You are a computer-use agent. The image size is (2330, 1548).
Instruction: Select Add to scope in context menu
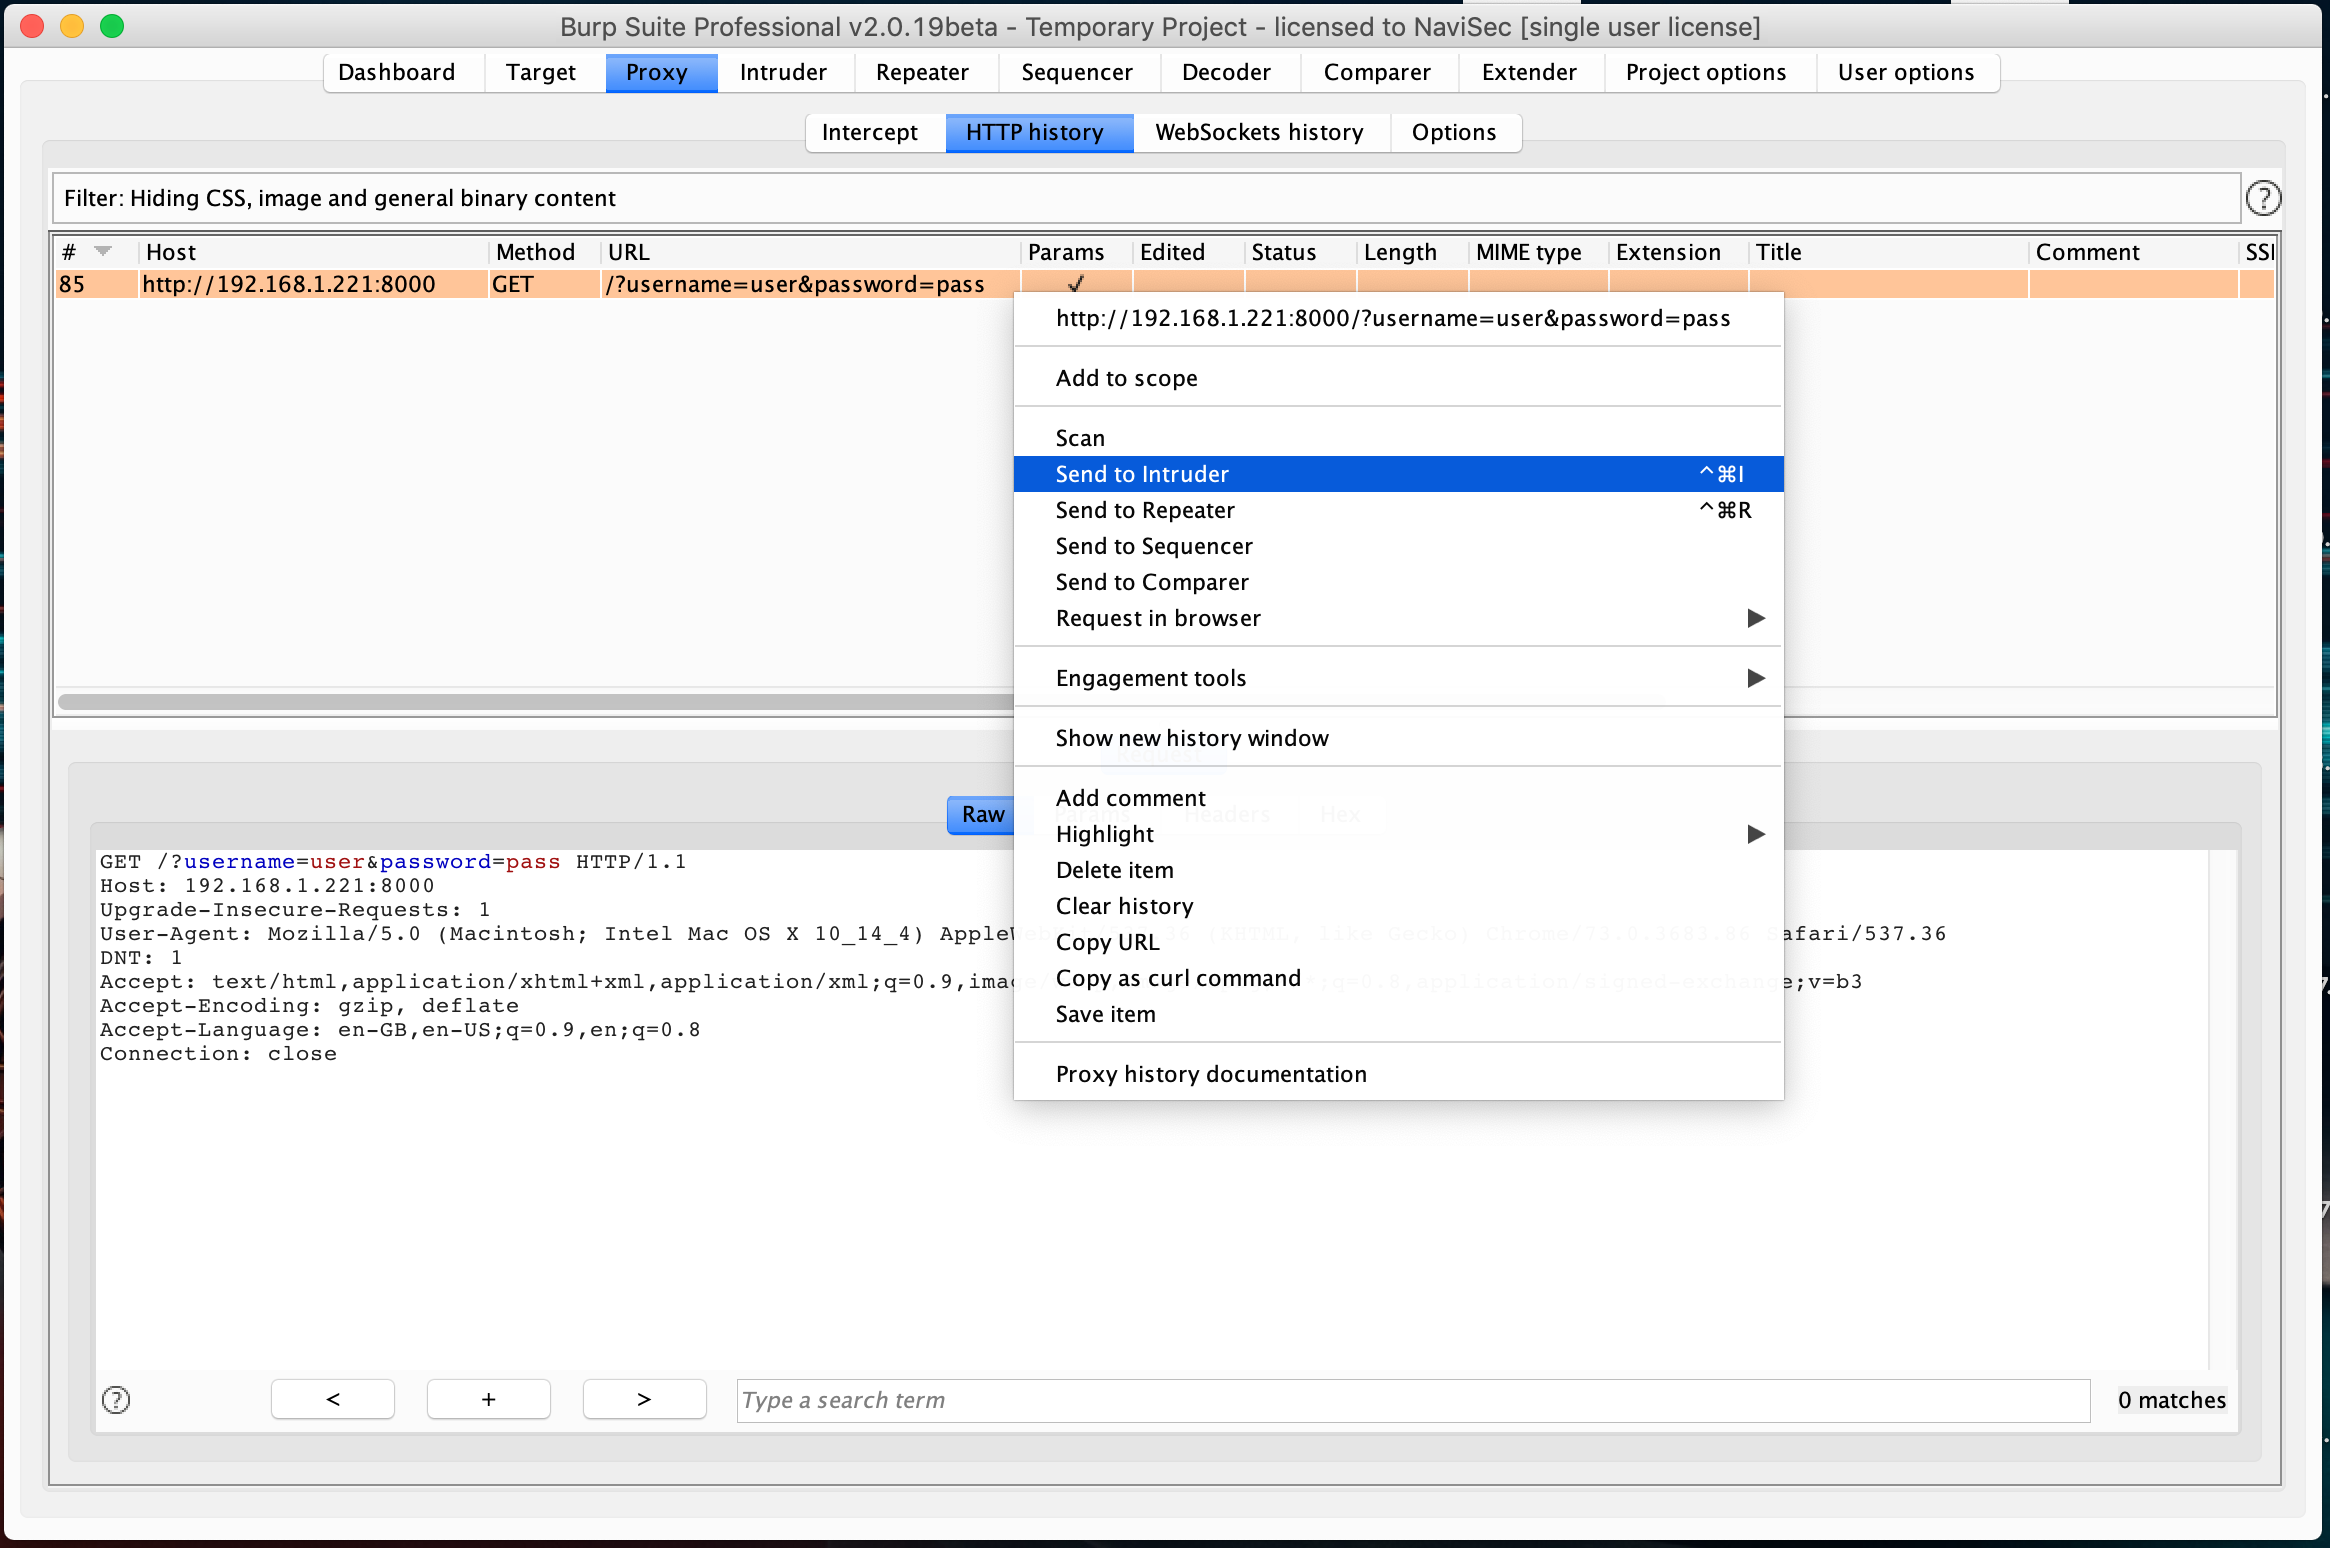click(x=1398, y=378)
